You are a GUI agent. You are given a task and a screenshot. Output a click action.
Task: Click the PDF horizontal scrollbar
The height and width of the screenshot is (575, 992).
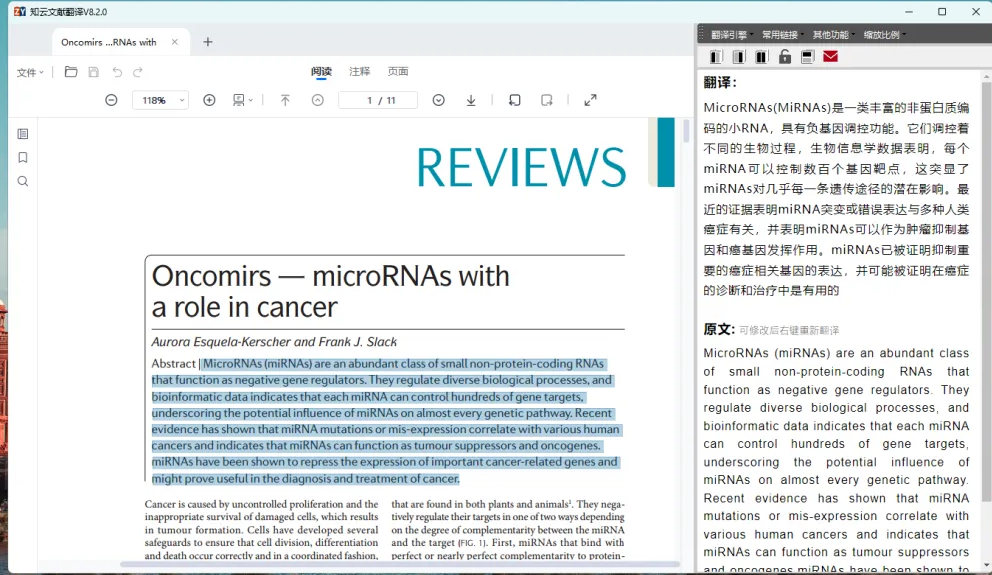(400, 564)
